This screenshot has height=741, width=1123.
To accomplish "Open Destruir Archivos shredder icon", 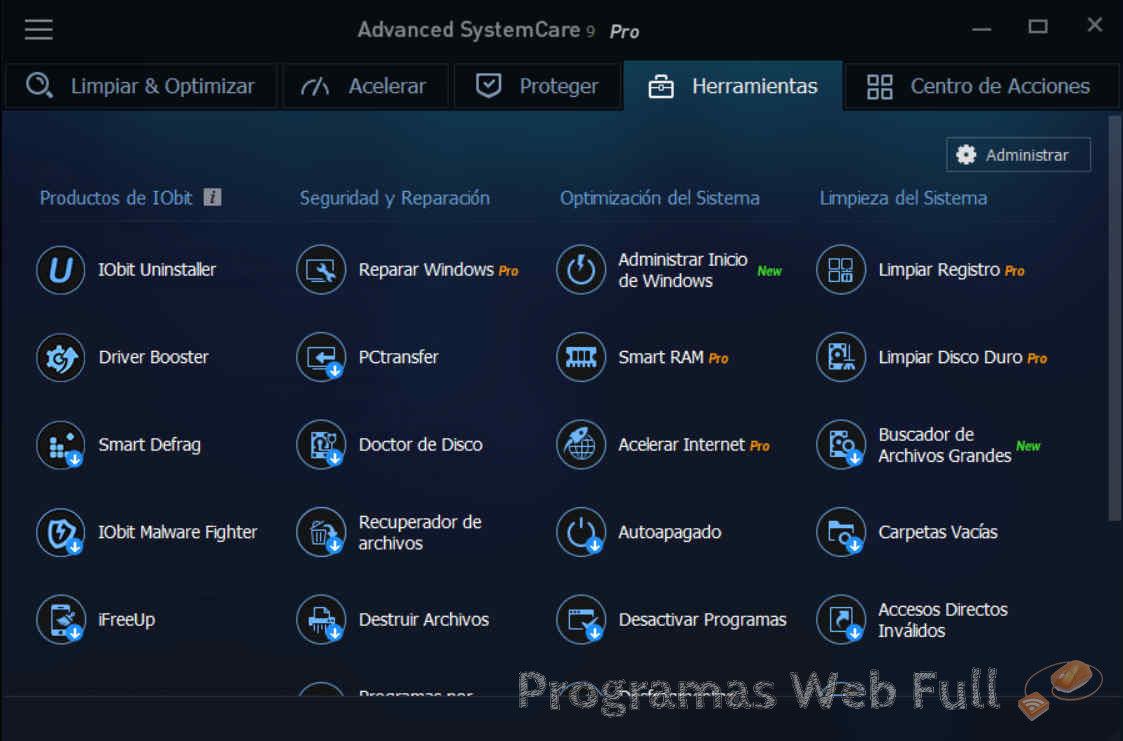I will (321, 619).
